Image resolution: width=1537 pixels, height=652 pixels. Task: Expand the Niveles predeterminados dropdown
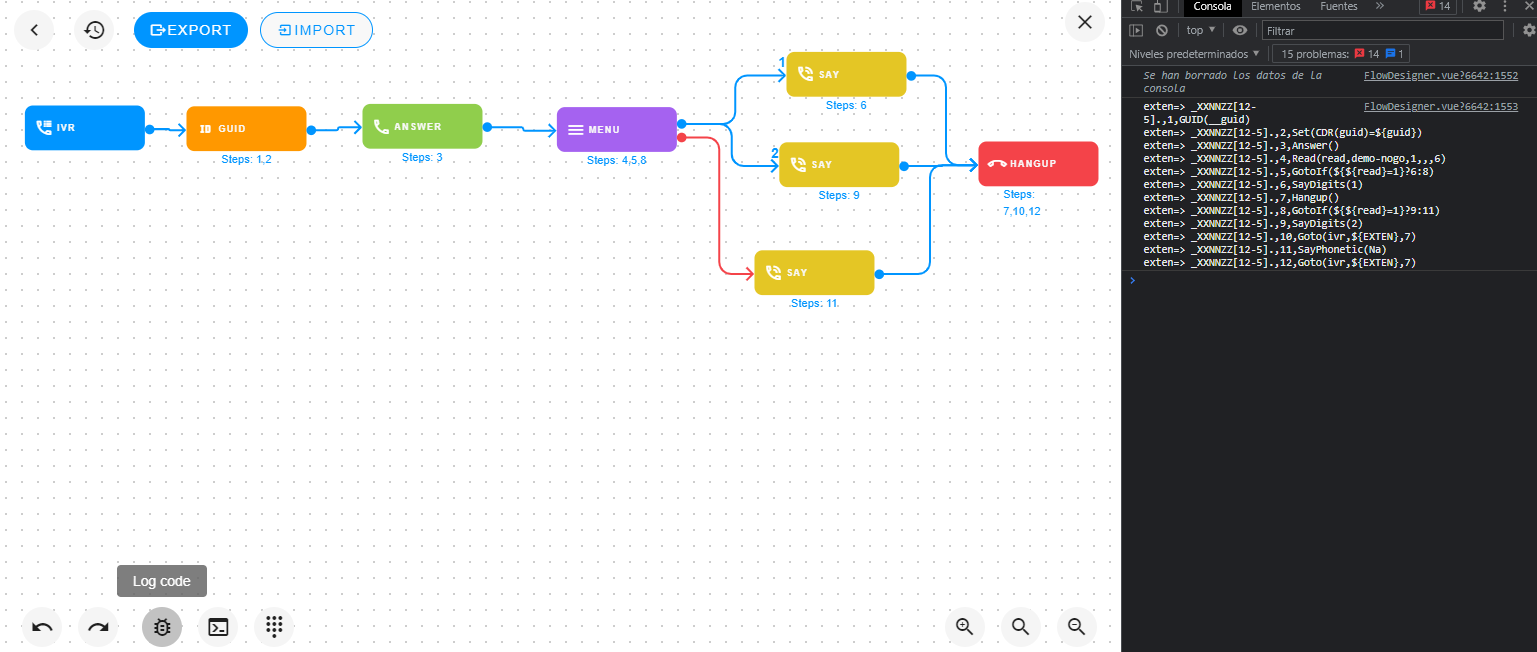pos(1194,53)
